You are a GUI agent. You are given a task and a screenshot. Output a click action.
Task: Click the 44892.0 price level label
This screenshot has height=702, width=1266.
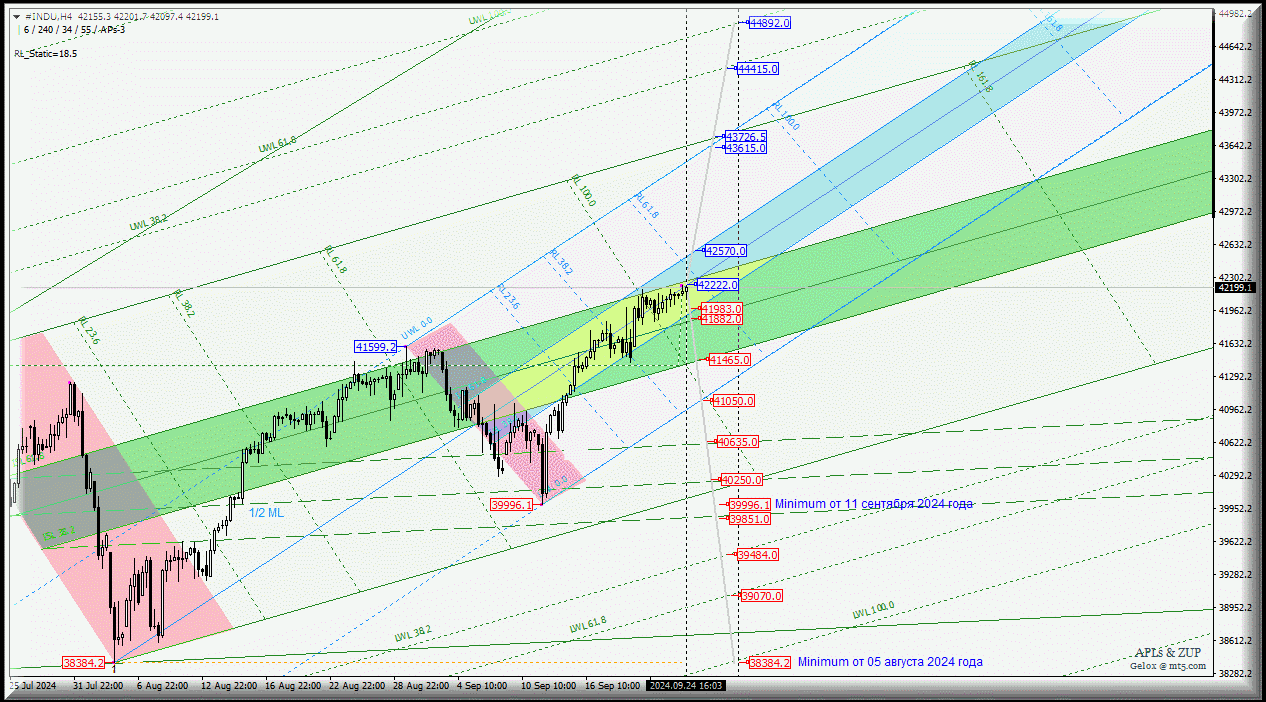[x=769, y=23]
